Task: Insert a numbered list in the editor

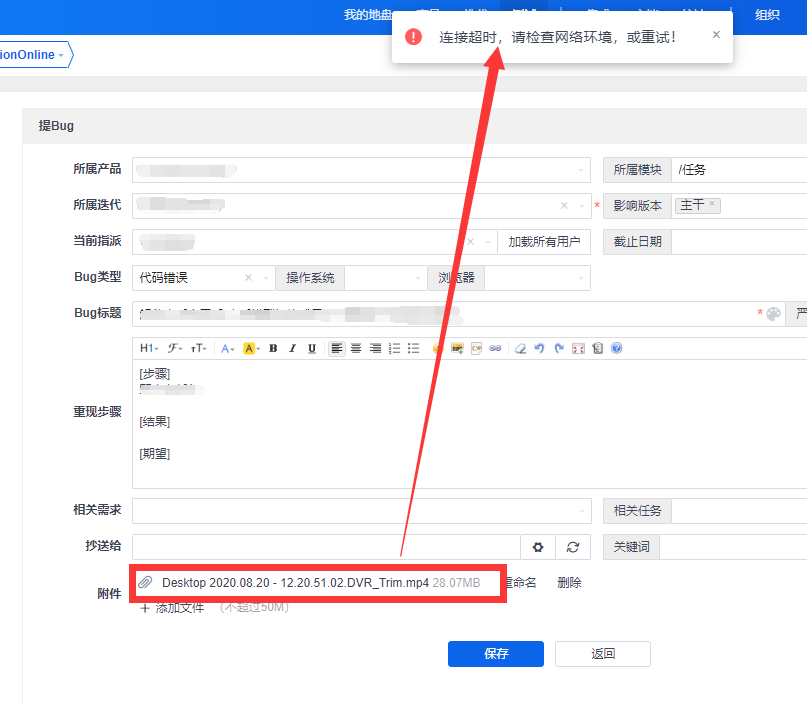Action: (394, 348)
